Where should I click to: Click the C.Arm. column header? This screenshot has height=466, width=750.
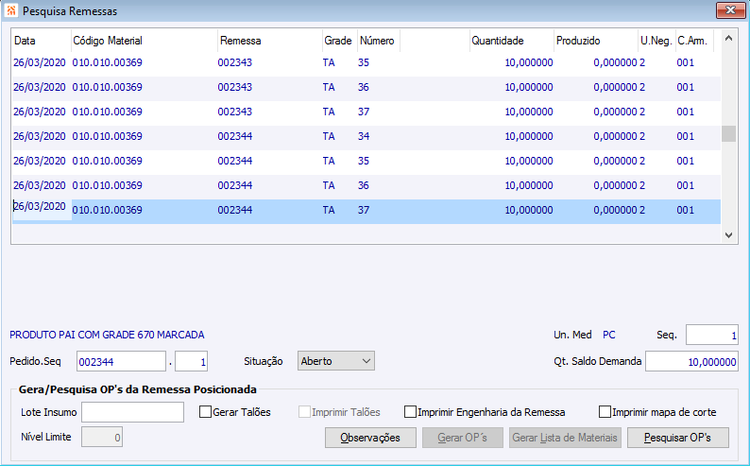(x=695, y=41)
